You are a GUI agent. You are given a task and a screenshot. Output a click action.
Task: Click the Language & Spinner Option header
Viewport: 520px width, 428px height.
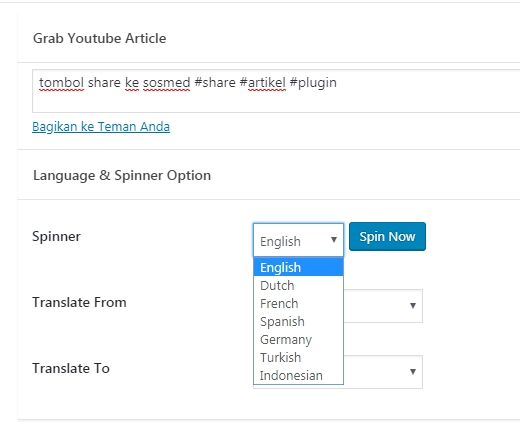tap(122, 175)
